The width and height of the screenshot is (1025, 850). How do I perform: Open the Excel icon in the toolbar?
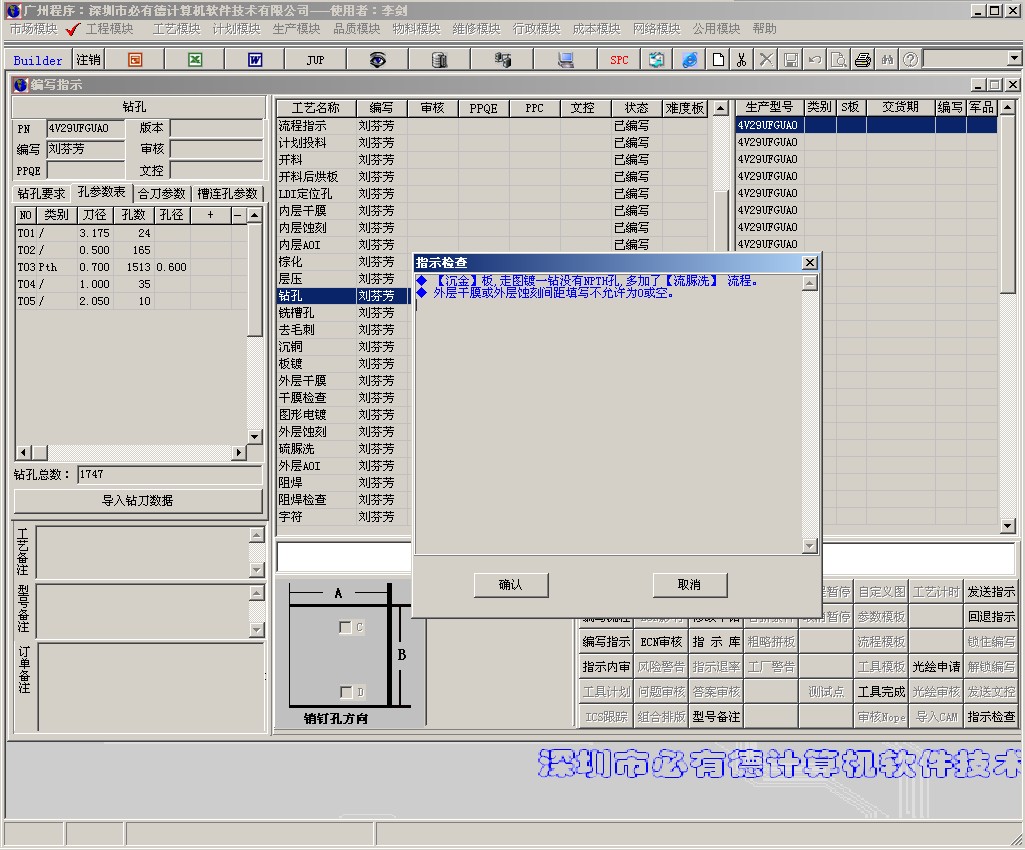tap(195, 60)
